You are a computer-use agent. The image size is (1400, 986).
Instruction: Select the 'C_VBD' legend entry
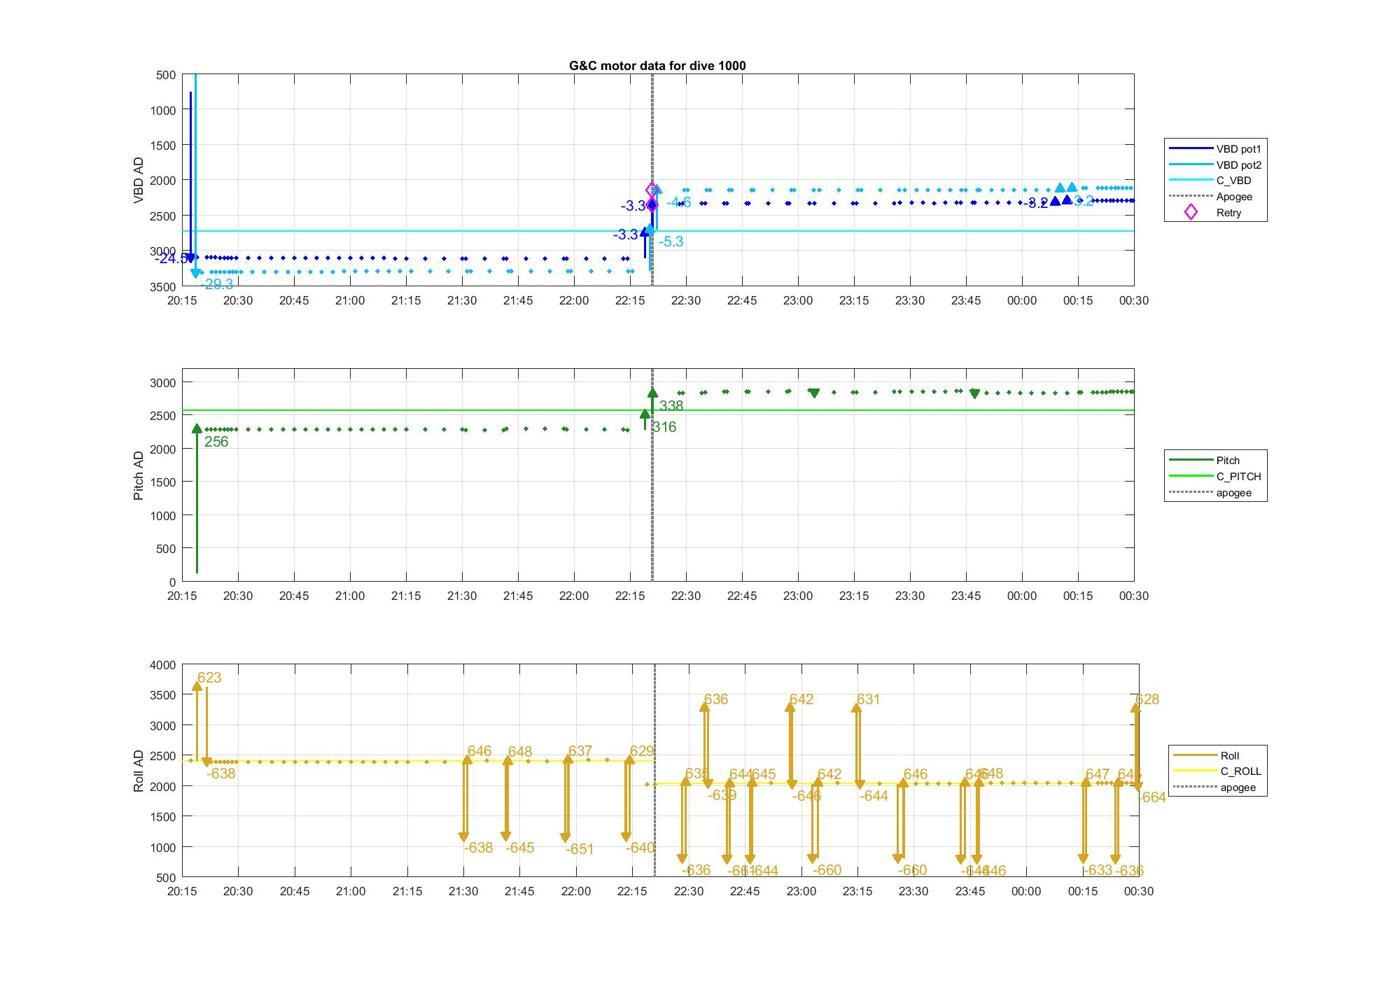(1211, 181)
